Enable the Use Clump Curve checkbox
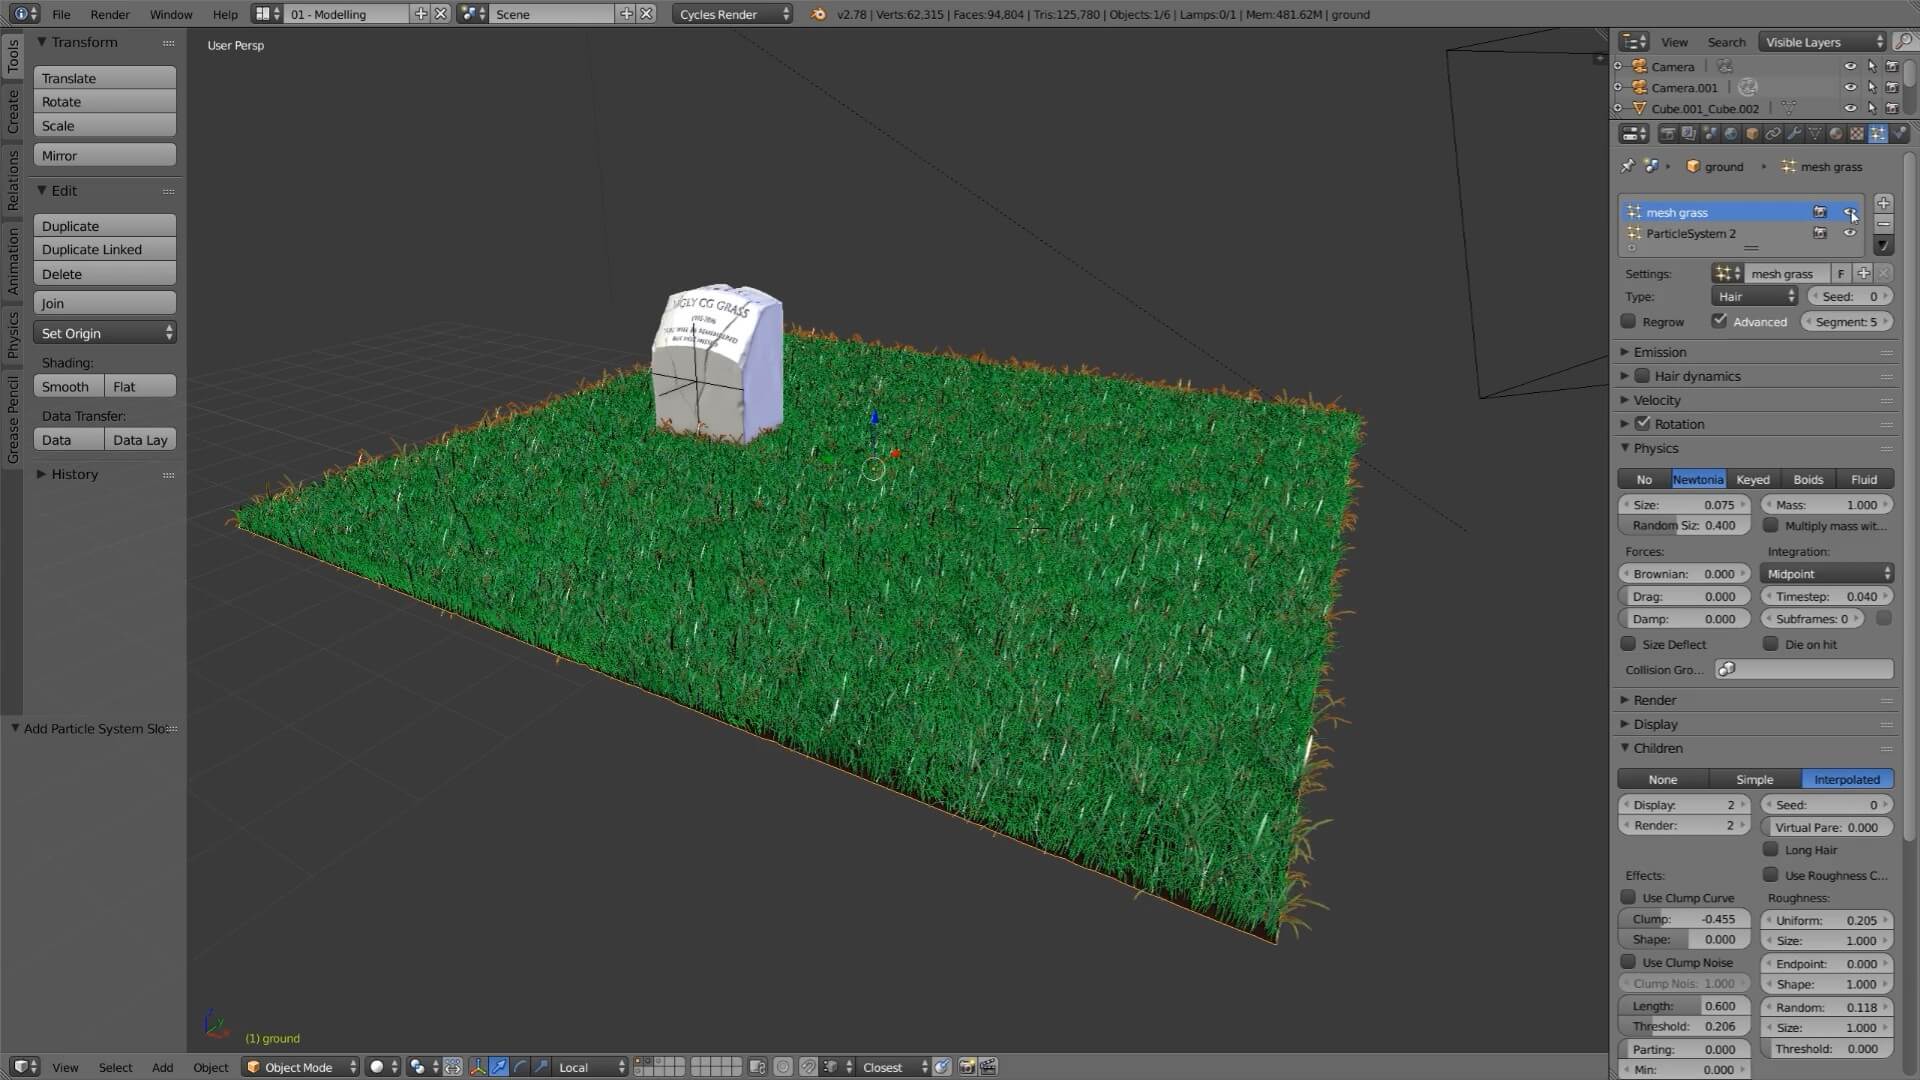The width and height of the screenshot is (1920, 1080). (1629, 898)
